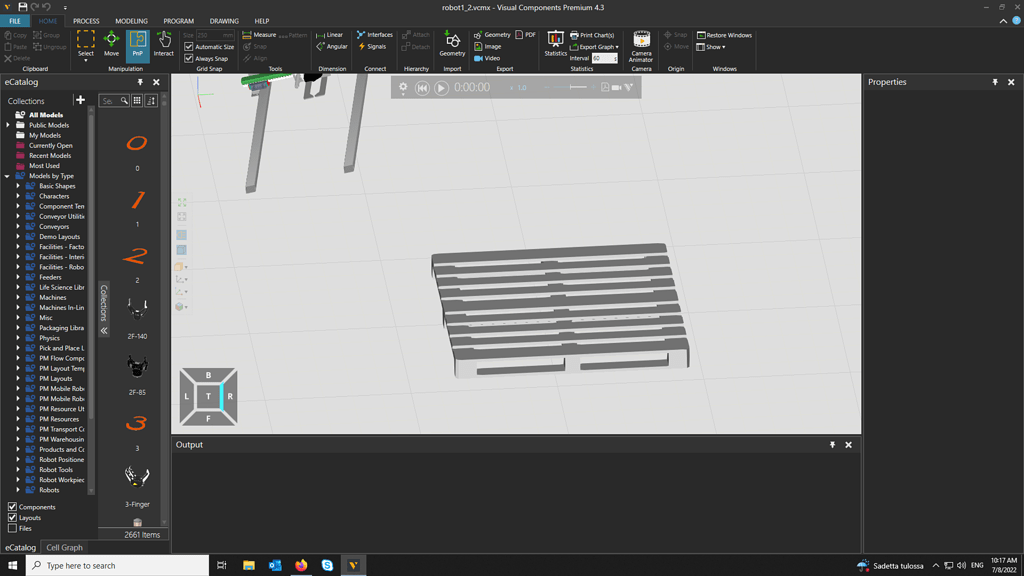Open the Camera Animator
The image size is (1024, 576).
(641, 42)
